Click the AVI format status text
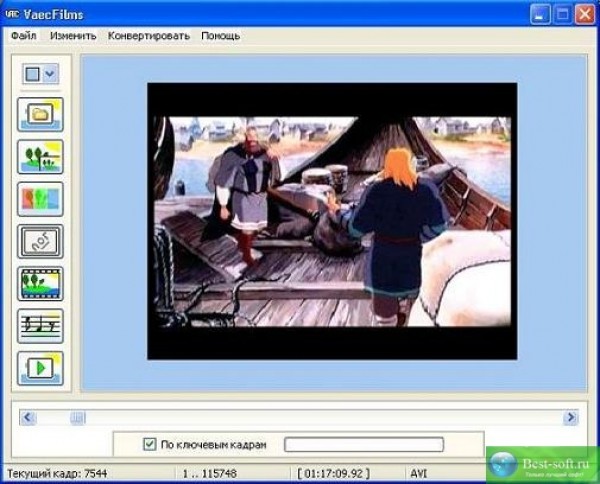This screenshot has height=484, width=600. coord(419,474)
